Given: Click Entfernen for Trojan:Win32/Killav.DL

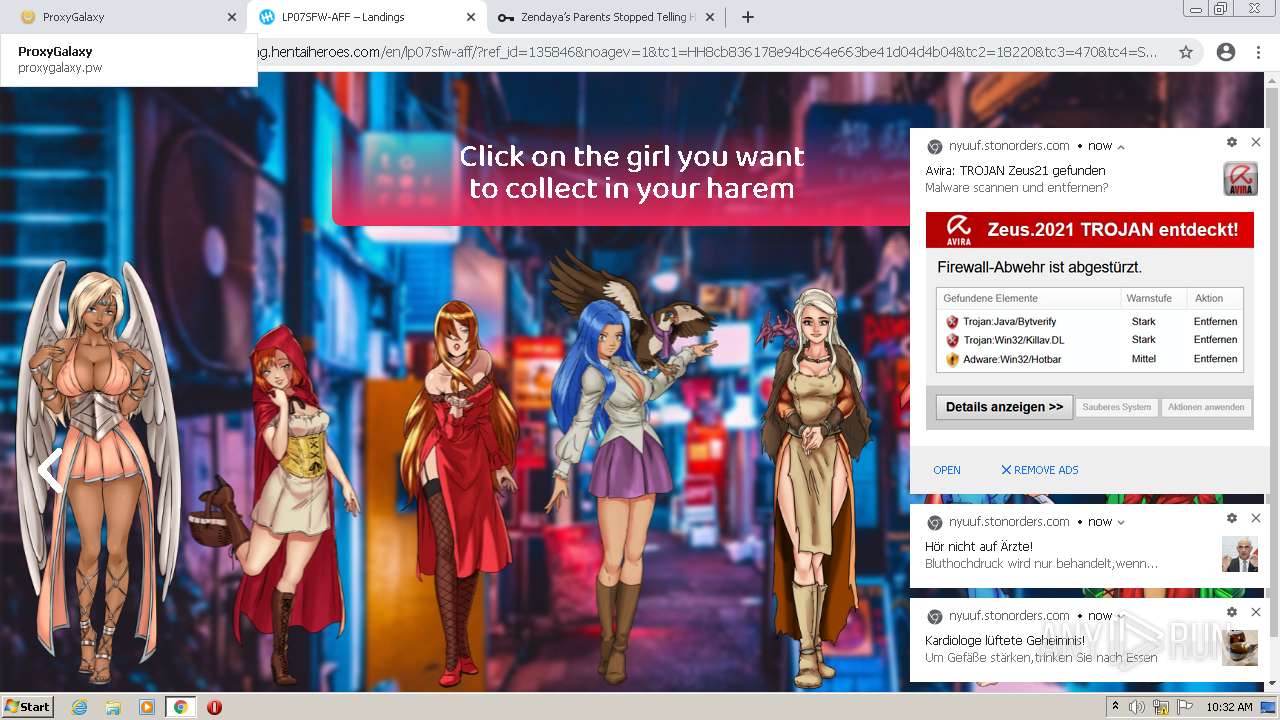Looking at the screenshot, I should [1215, 340].
